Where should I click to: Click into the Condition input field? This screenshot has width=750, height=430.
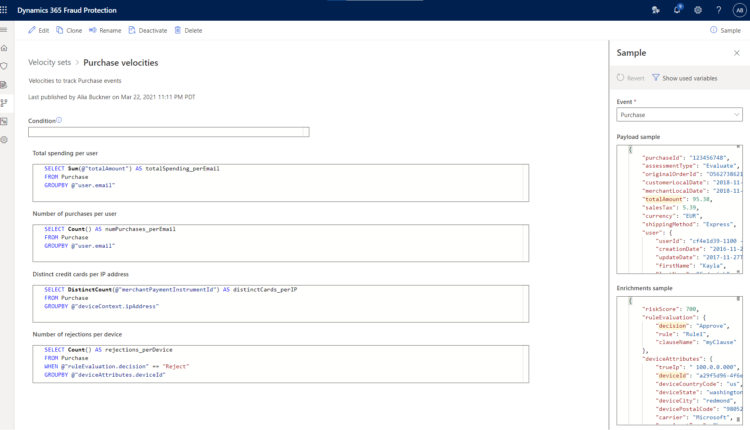click(x=168, y=132)
